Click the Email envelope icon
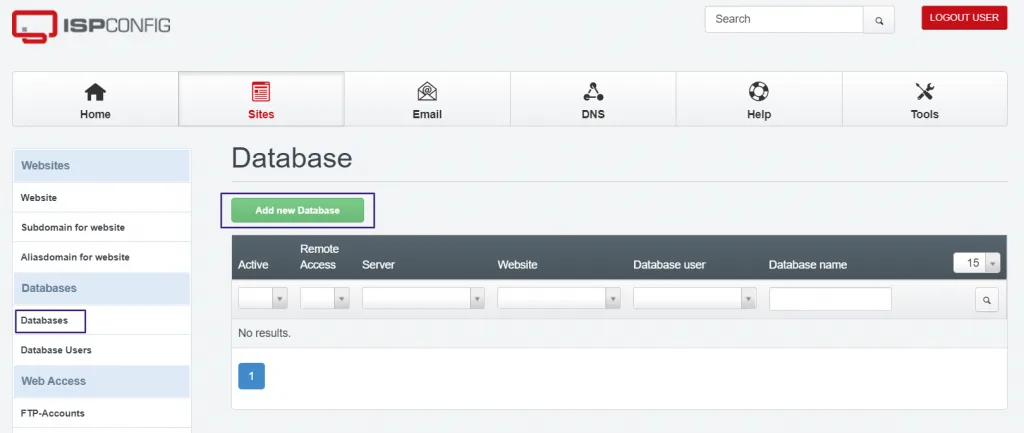This screenshot has width=1024, height=433. pyautogui.click(x=427, y=92)
